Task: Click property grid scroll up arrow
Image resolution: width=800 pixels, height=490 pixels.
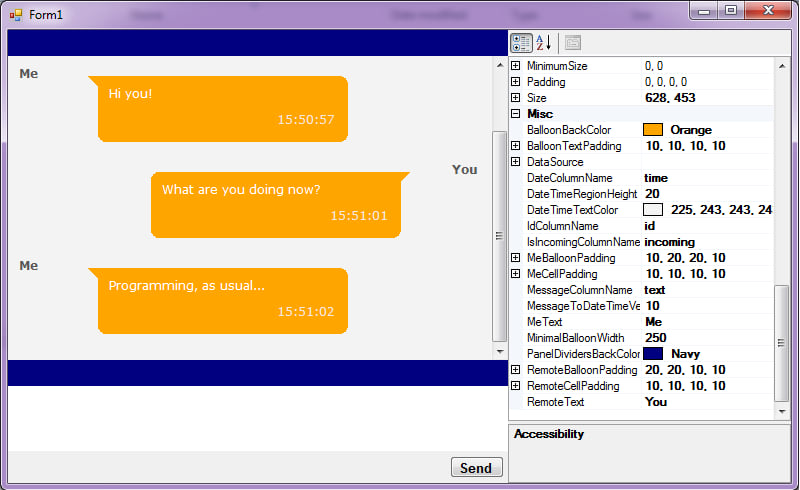Action: [782, 66]
